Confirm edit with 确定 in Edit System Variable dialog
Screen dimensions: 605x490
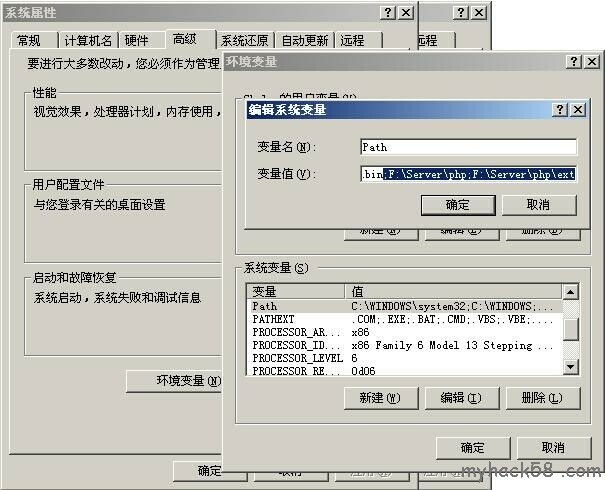tap(457, 204)
